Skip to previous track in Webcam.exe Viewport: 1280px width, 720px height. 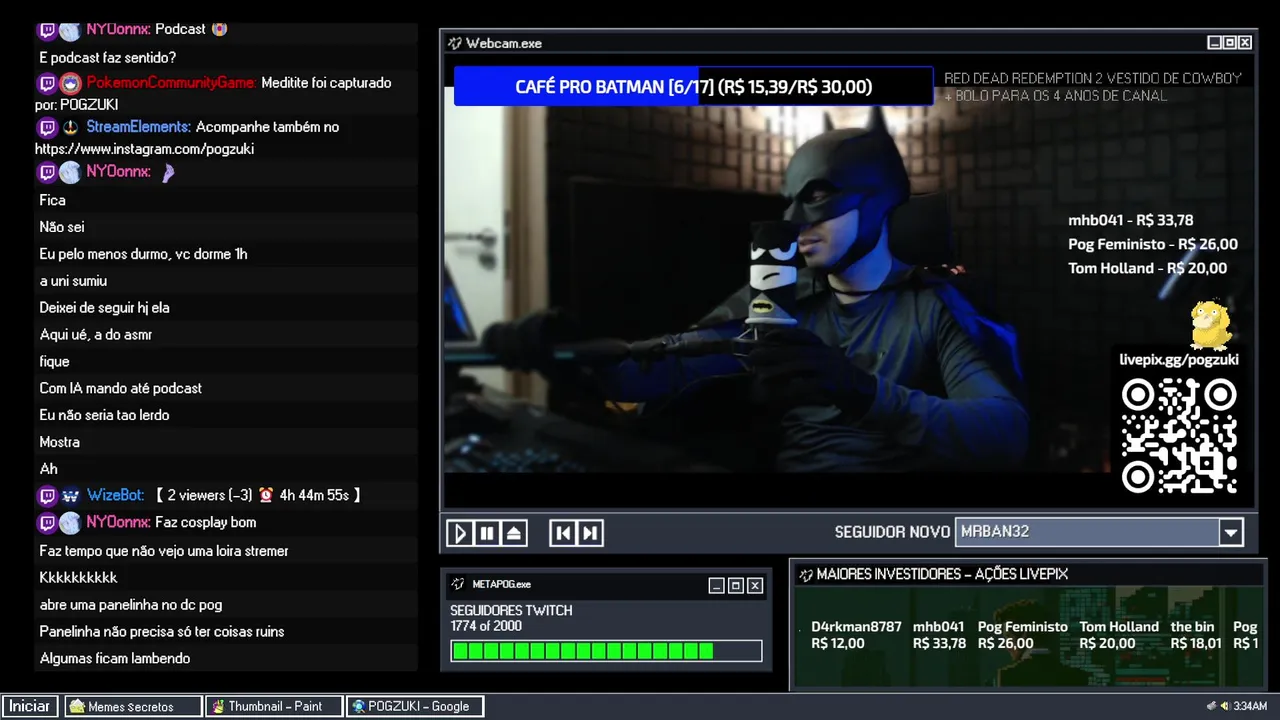pos(563,533)
